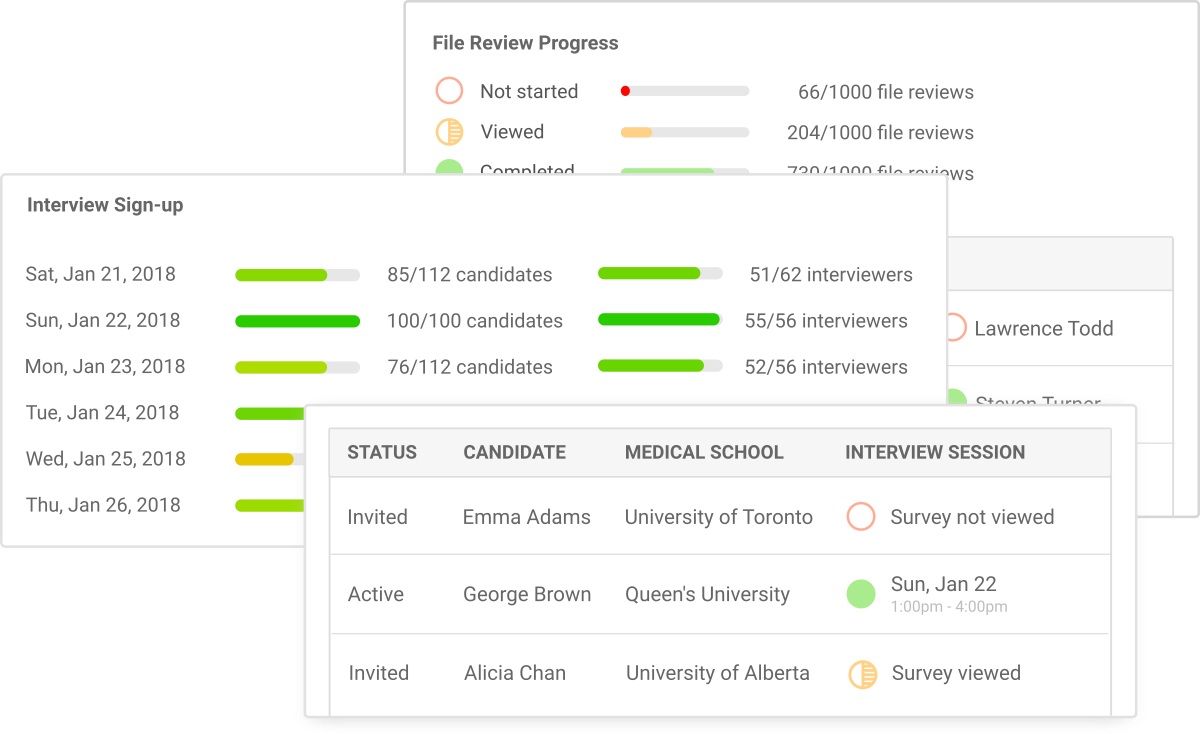1200x734 pixels.
Task: Click the Survey not viewed circle icon
Action: tap(861, 517)
